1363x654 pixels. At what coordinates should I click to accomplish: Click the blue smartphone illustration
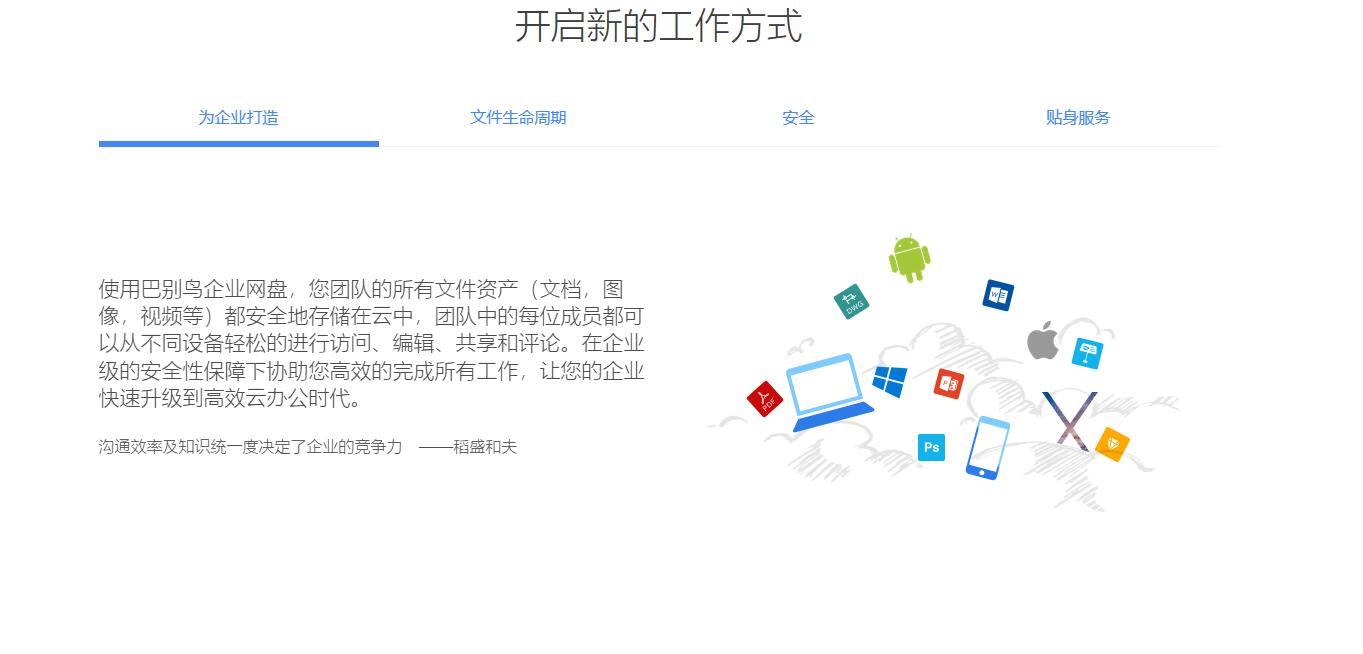(987, 448)
